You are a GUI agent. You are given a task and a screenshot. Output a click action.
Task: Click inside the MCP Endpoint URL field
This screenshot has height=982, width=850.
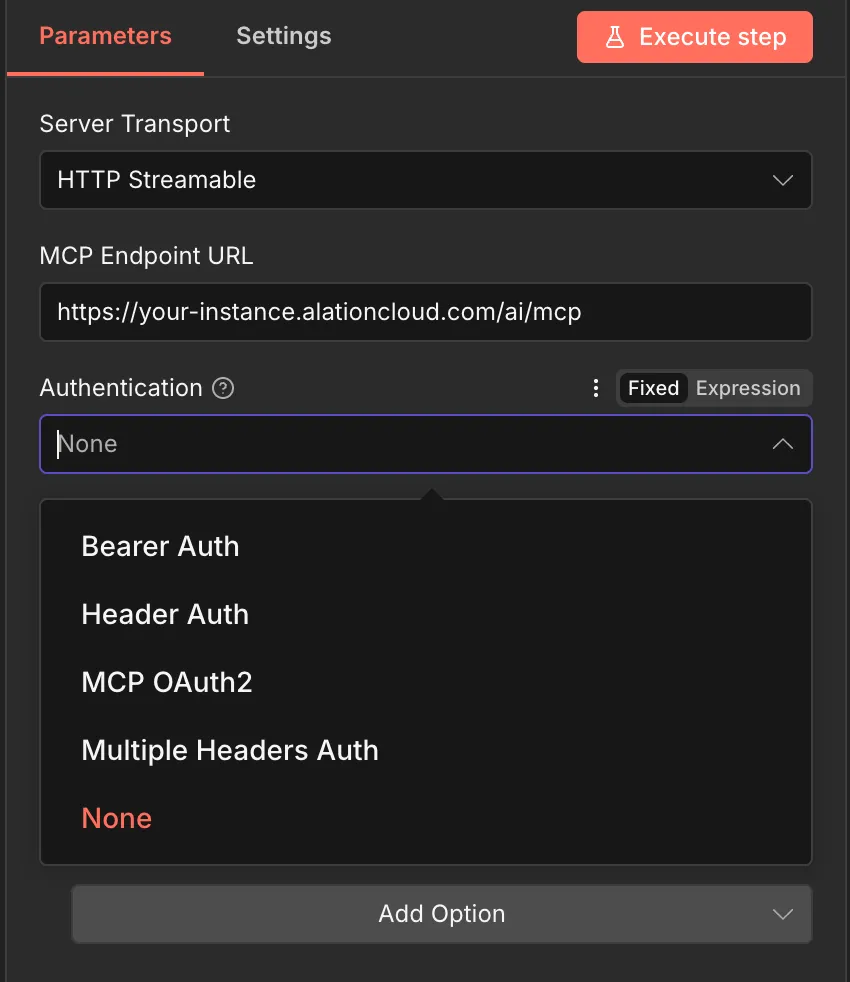pyautogui.click(x=425, y=312)
